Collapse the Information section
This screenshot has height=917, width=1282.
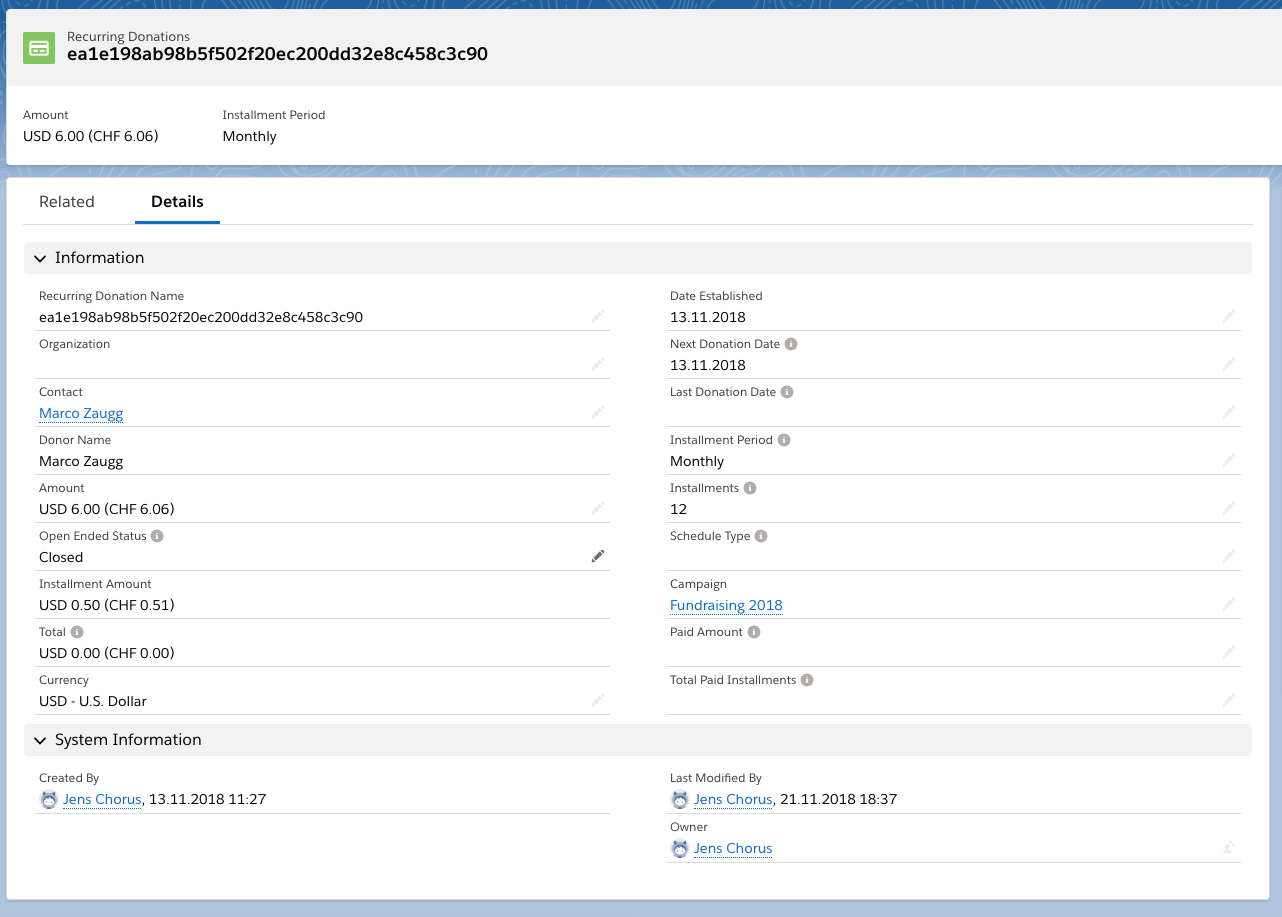tap(40, 258)
